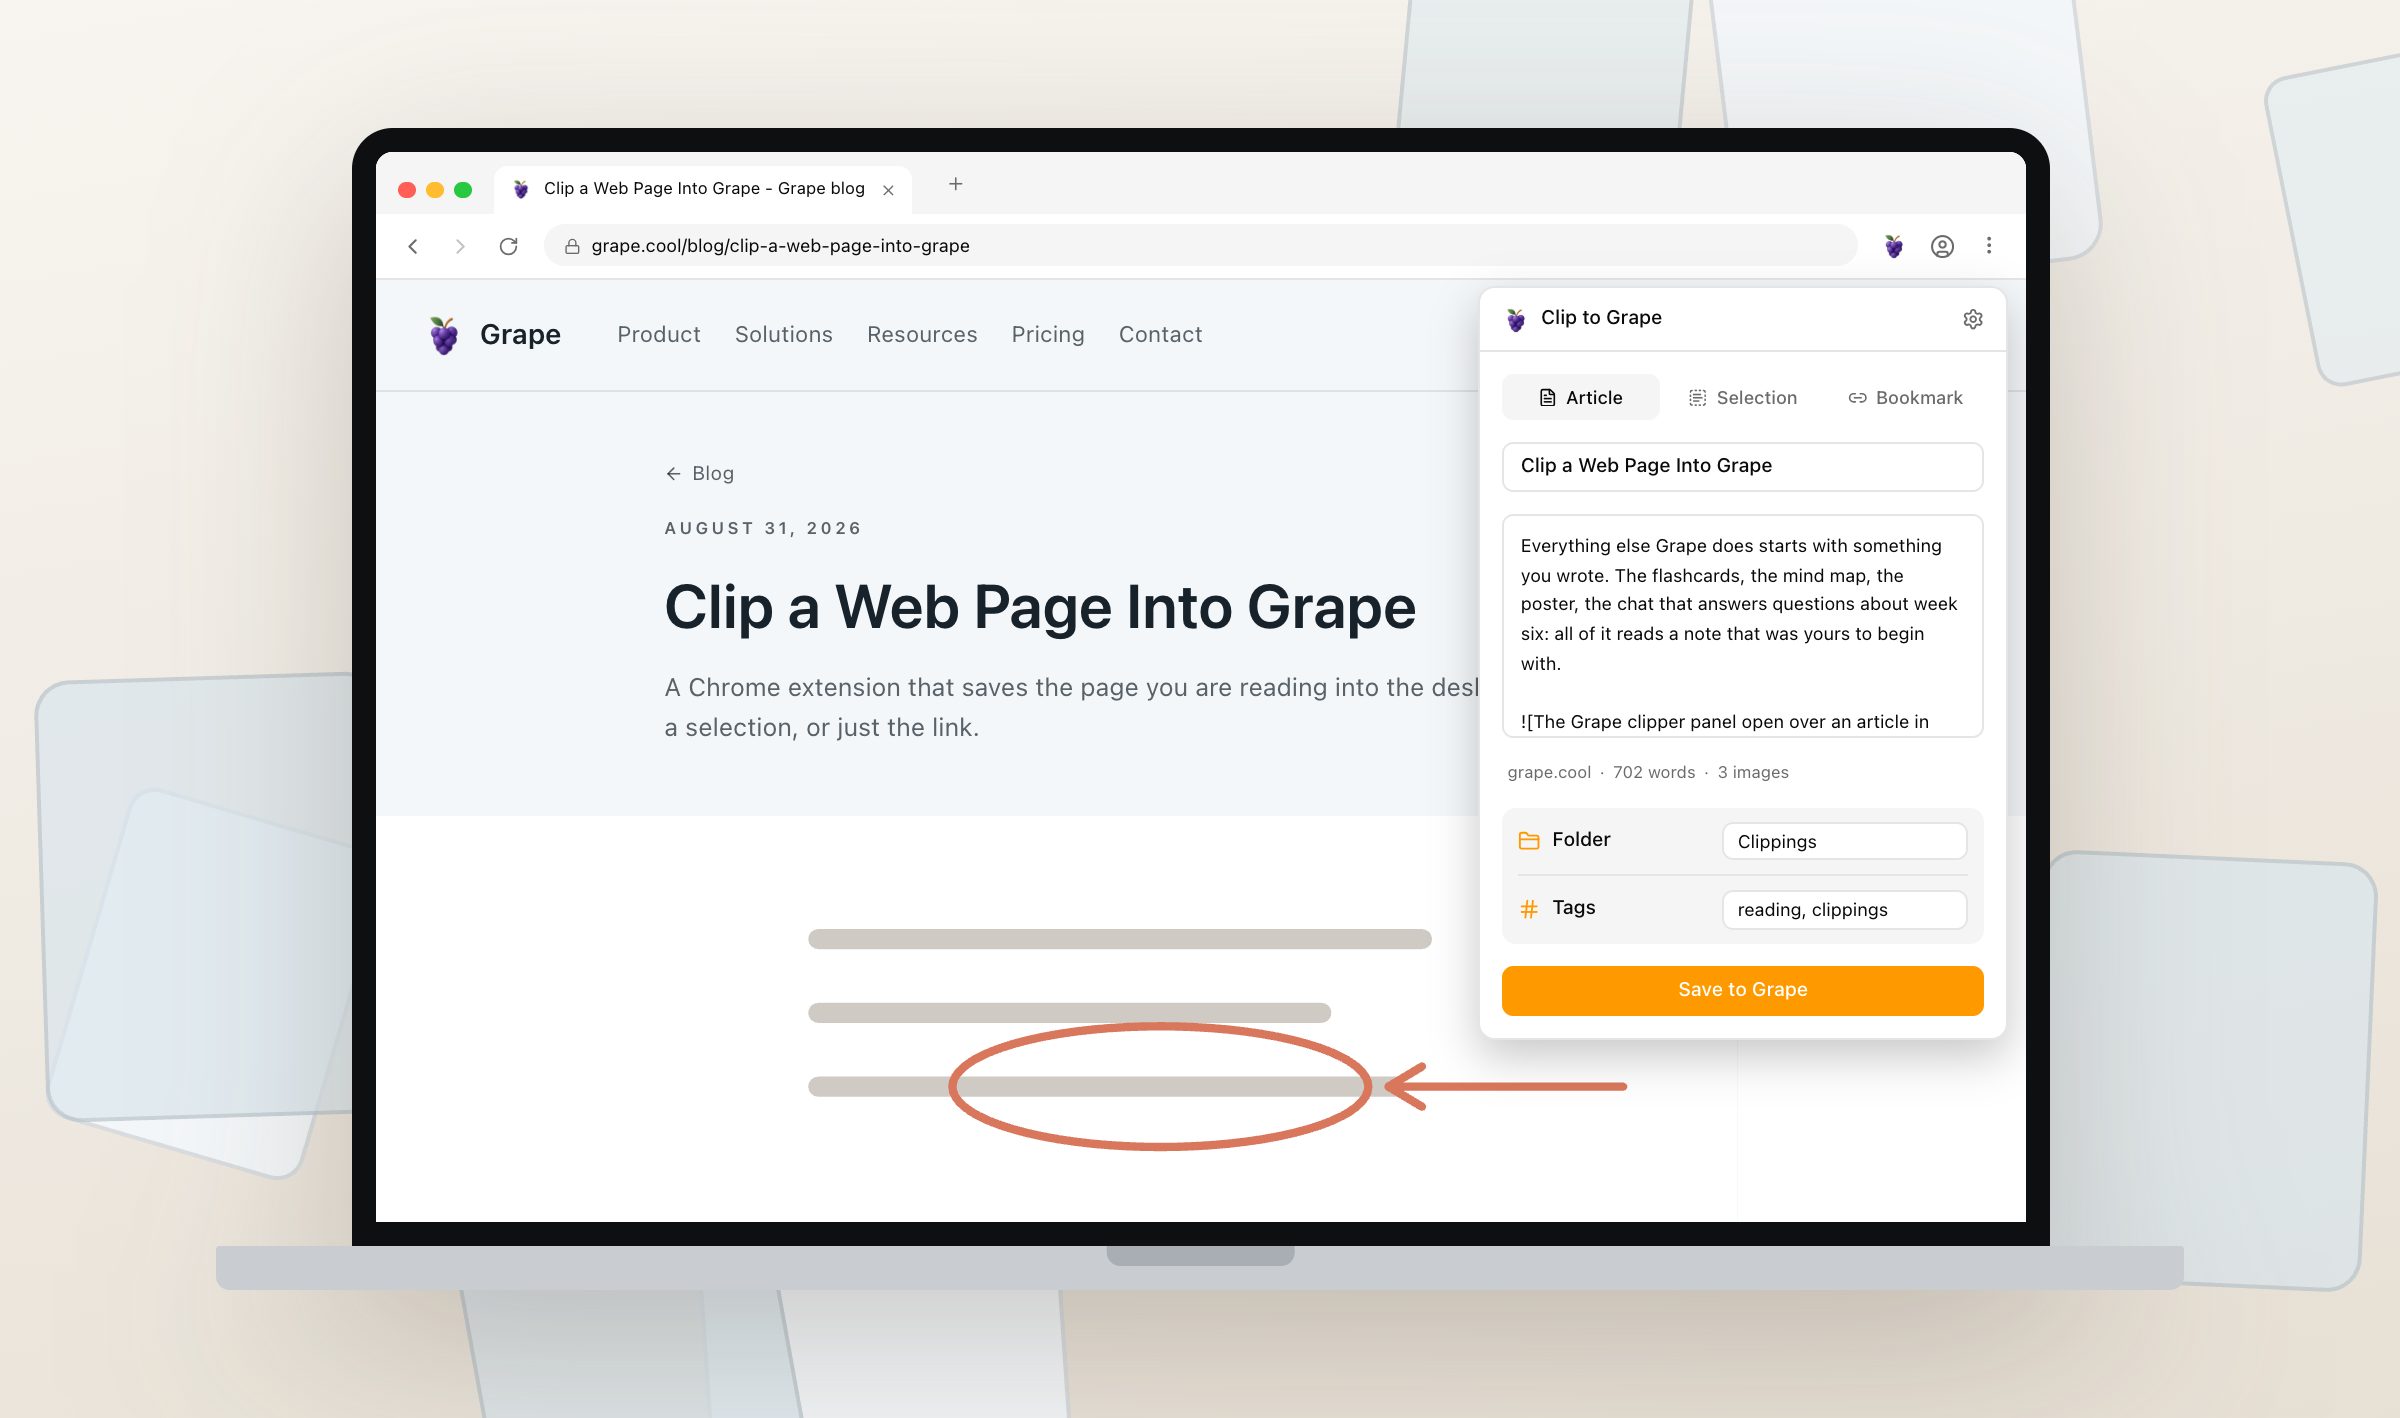Click the Clippings folder field
This screenshot has width=2400, height=1418.
tap(1844, 841)
